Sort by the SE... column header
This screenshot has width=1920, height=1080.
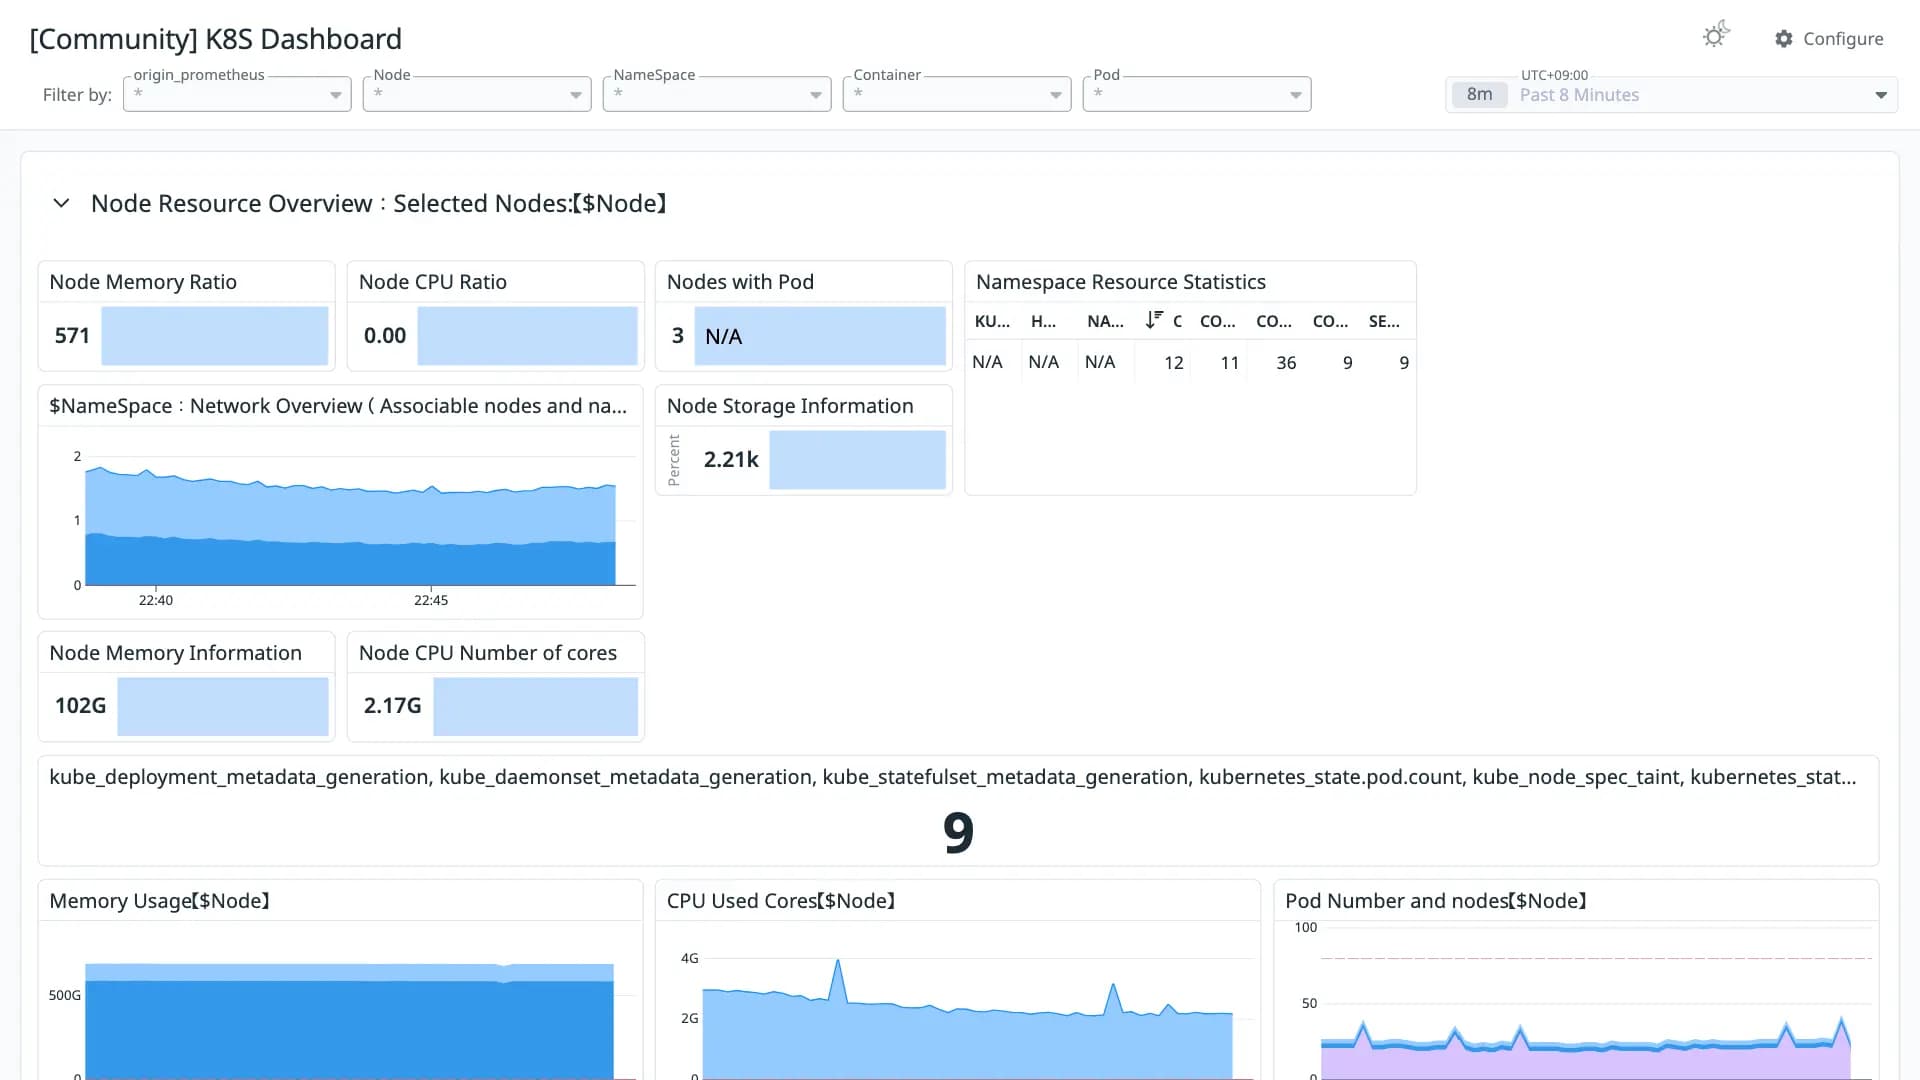pos(1384,321)
